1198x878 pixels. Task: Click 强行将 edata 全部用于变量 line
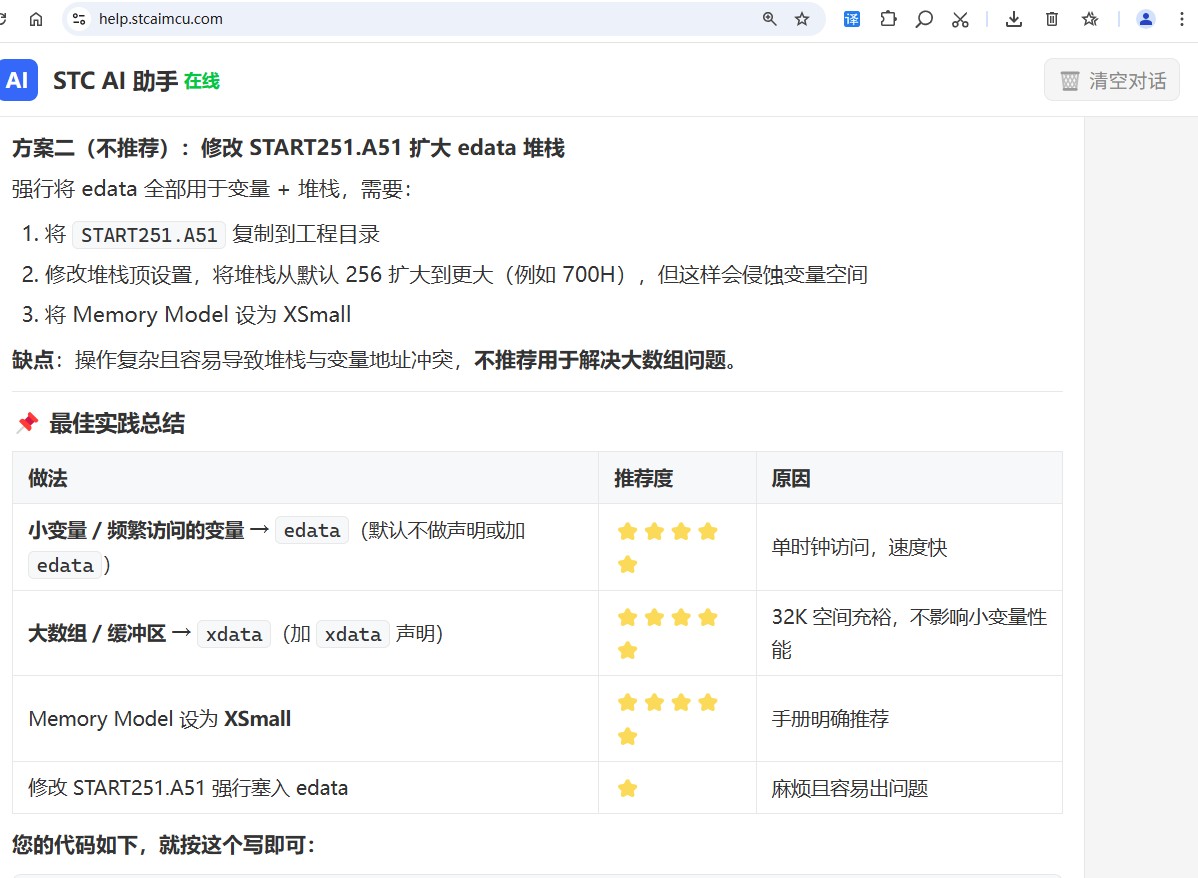211,189
